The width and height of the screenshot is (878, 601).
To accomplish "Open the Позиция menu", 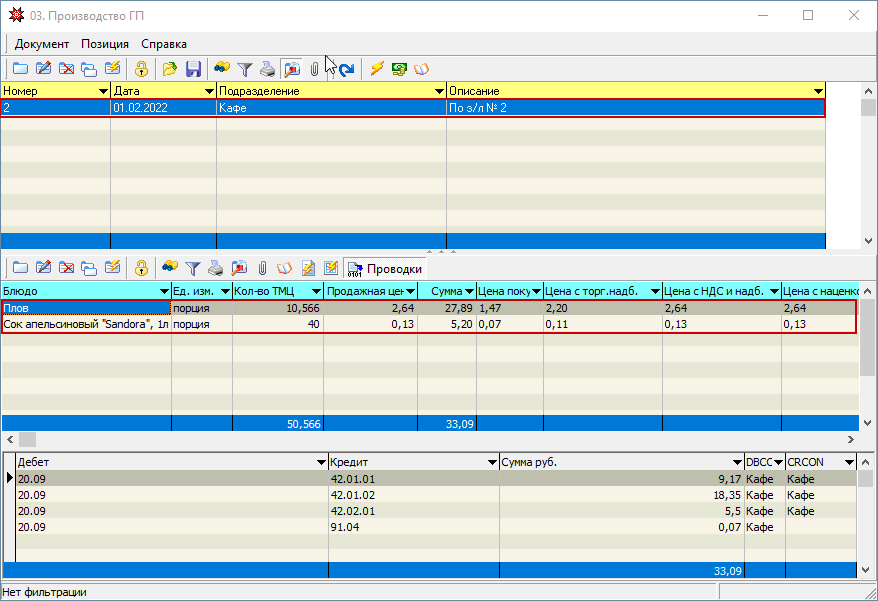I will pos(105,44).
